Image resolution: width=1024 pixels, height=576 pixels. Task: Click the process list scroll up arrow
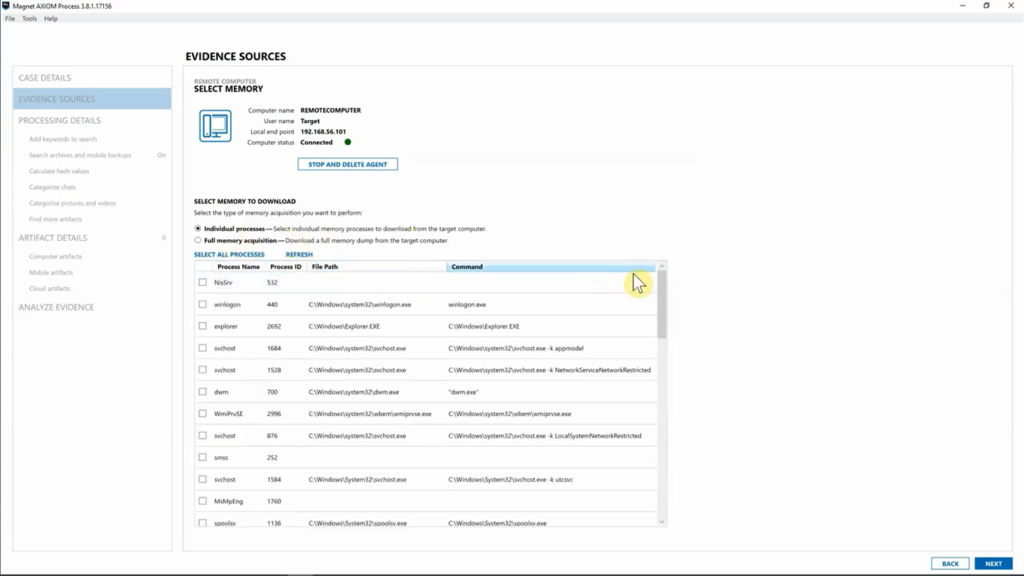(662, 266)
